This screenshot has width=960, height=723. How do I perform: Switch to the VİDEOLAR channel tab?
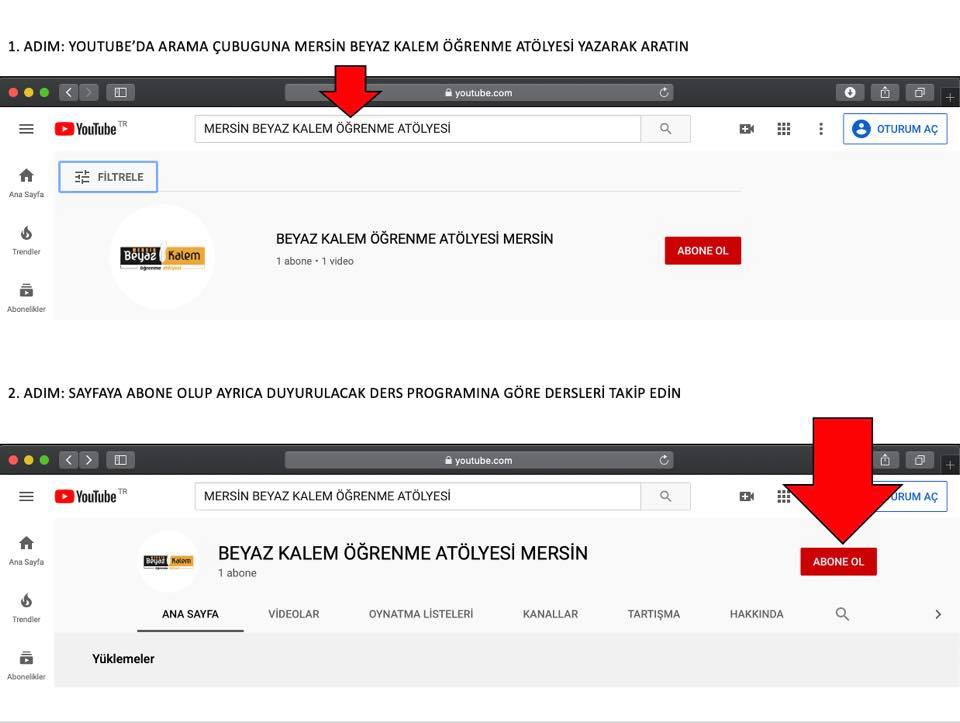click(x=294, y=614)
